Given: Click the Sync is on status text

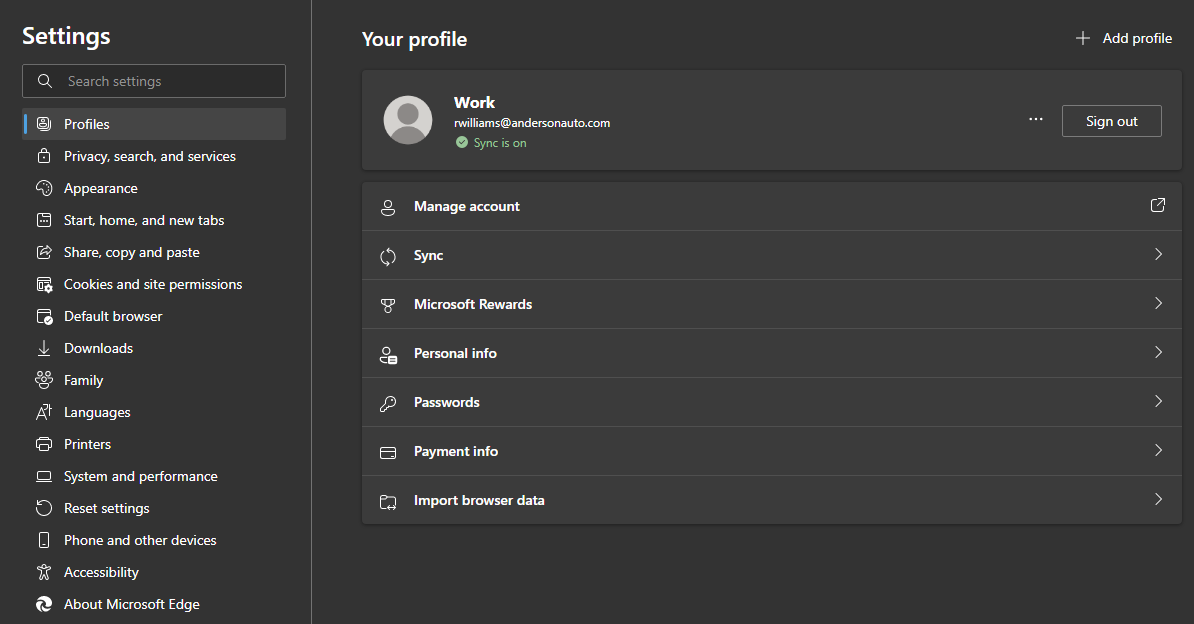Looking at the screenshot, I should click(500, 142).
